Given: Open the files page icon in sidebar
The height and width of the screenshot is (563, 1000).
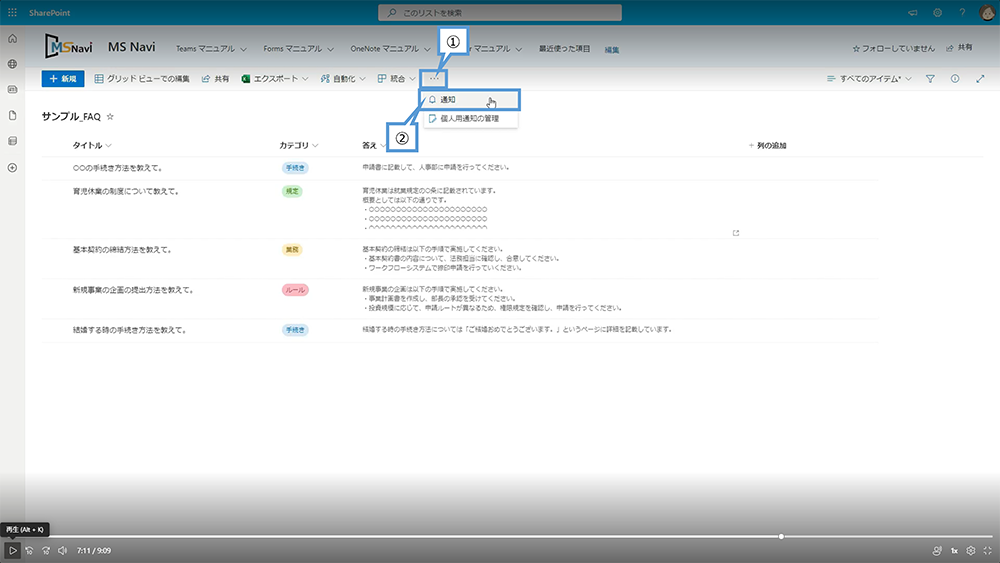Looking at the screenshot, I should (x=12, y=115).
